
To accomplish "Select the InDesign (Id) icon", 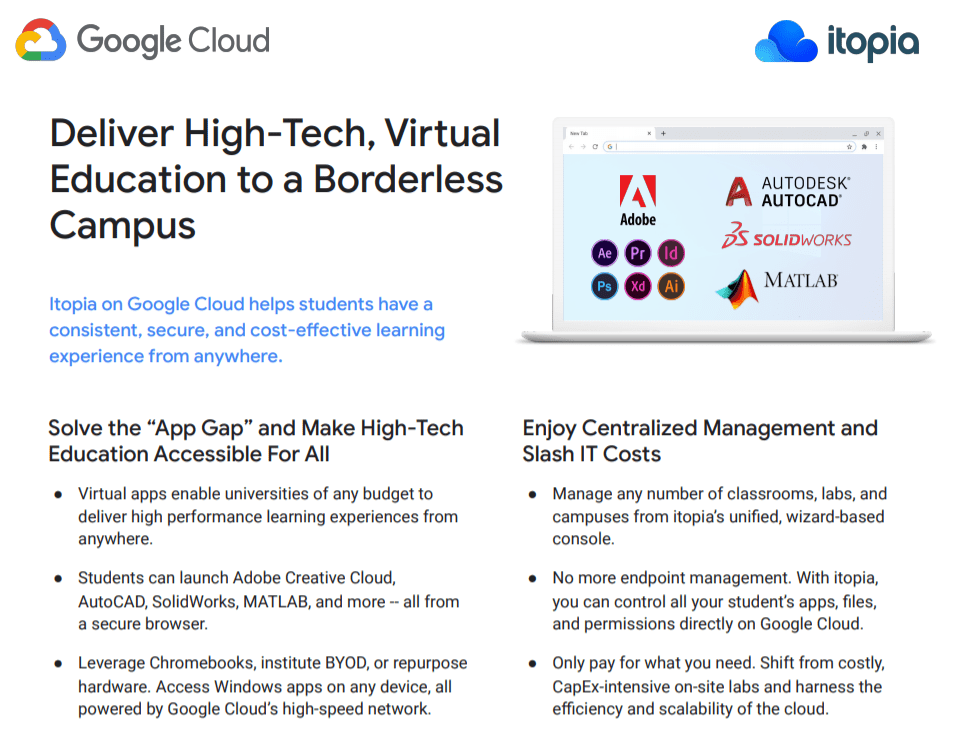I will click(671, 253).
